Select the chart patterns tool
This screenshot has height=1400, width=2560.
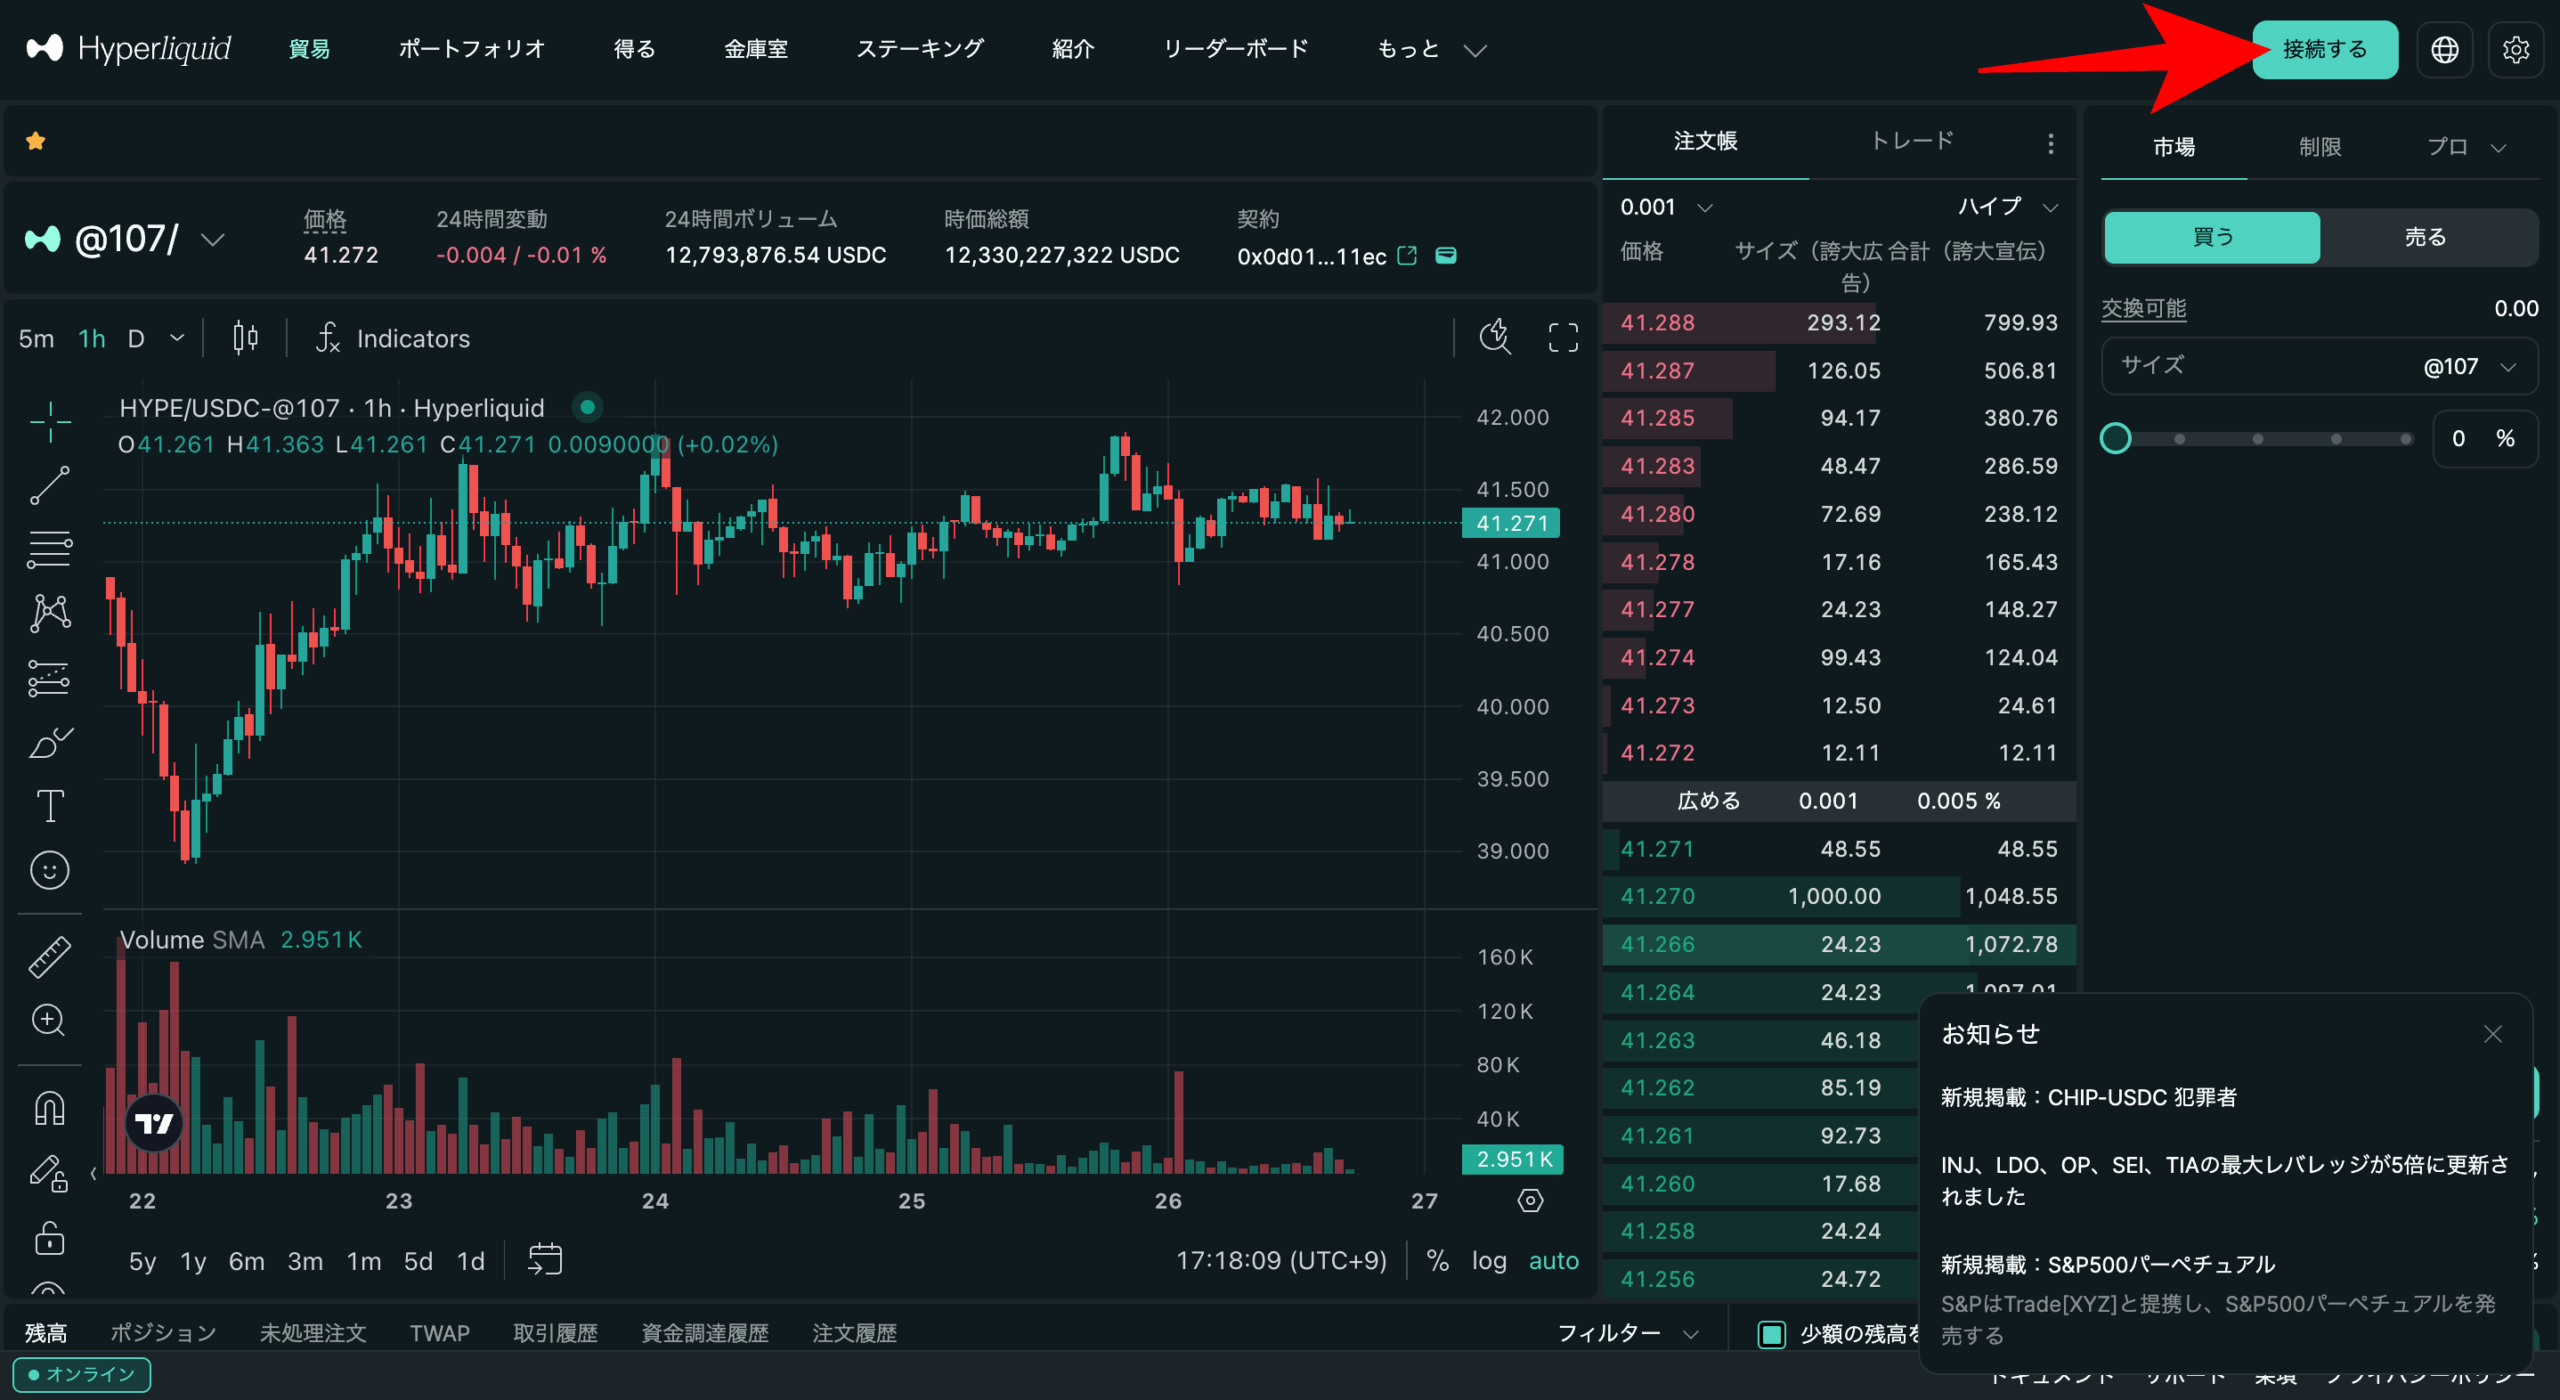click(49, 613)
